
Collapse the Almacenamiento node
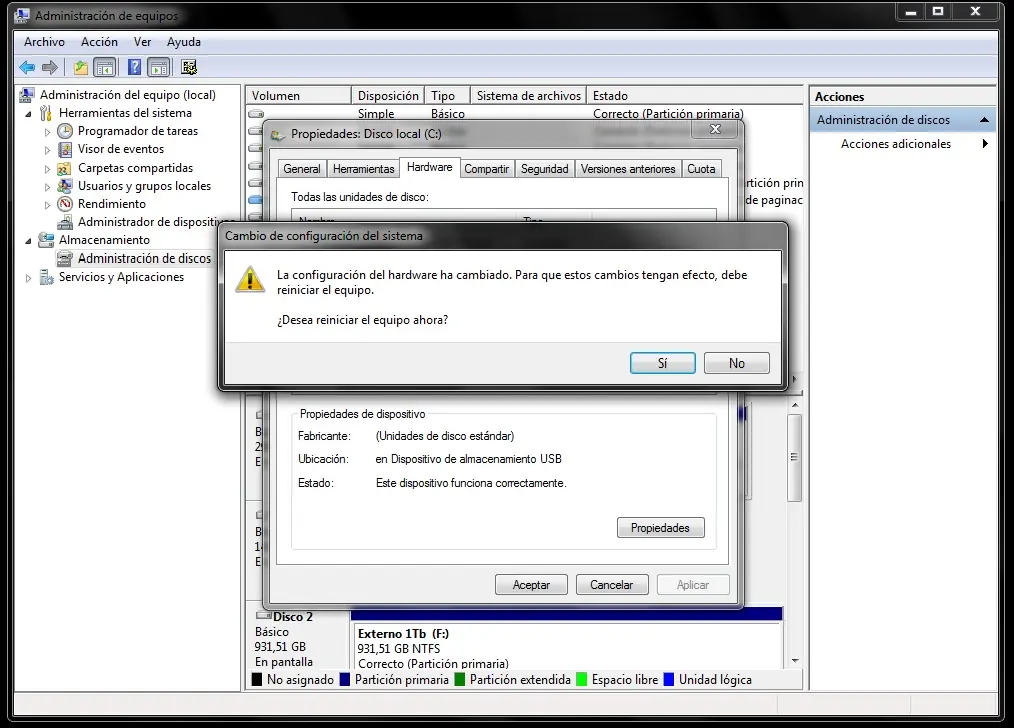point(28,241)
